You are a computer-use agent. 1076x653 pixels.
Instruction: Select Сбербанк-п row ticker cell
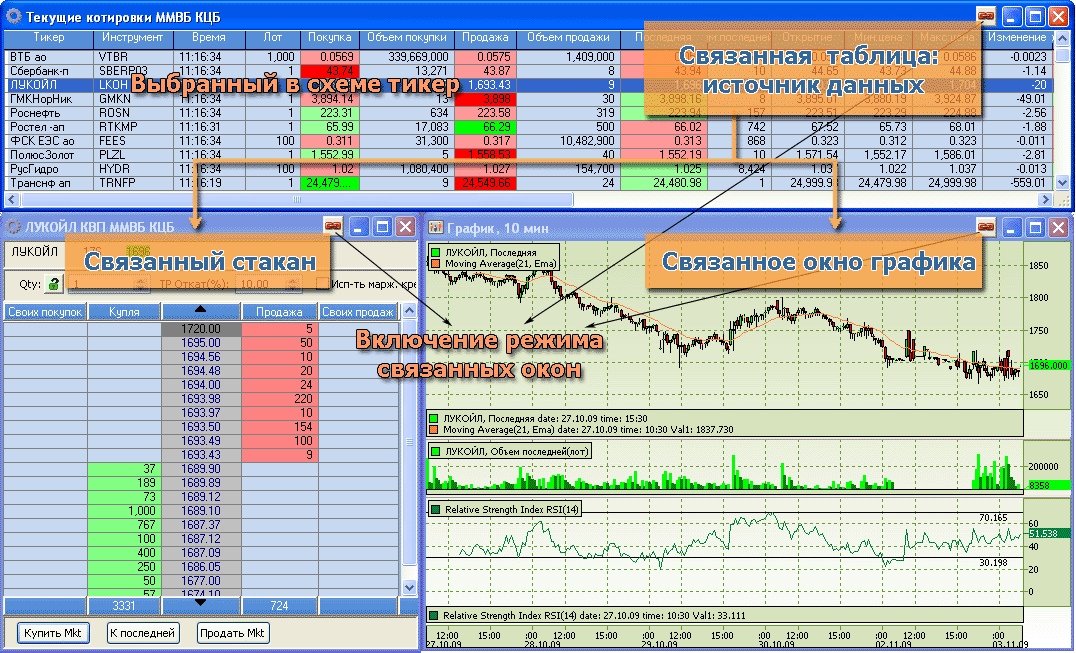(48, 71)
